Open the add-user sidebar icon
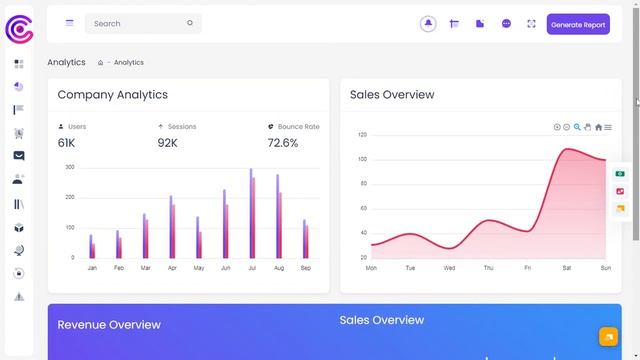This screenshot has height=360, width=640. (x=18, y=179)
